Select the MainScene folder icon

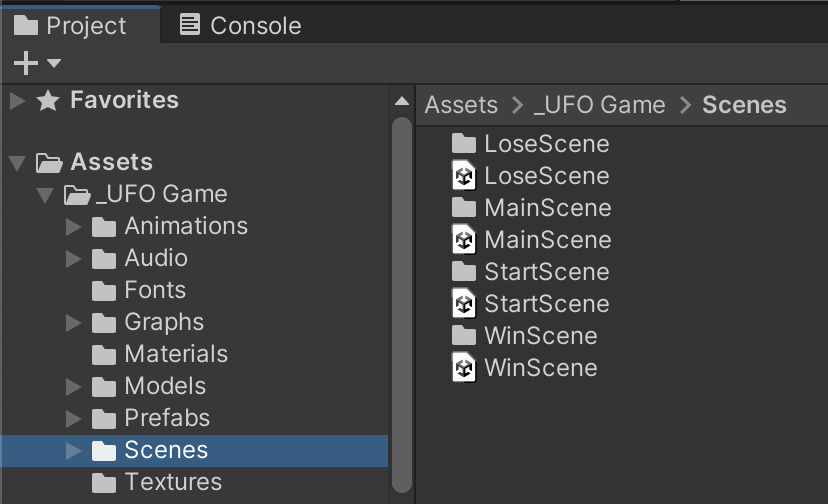[463, 208]
